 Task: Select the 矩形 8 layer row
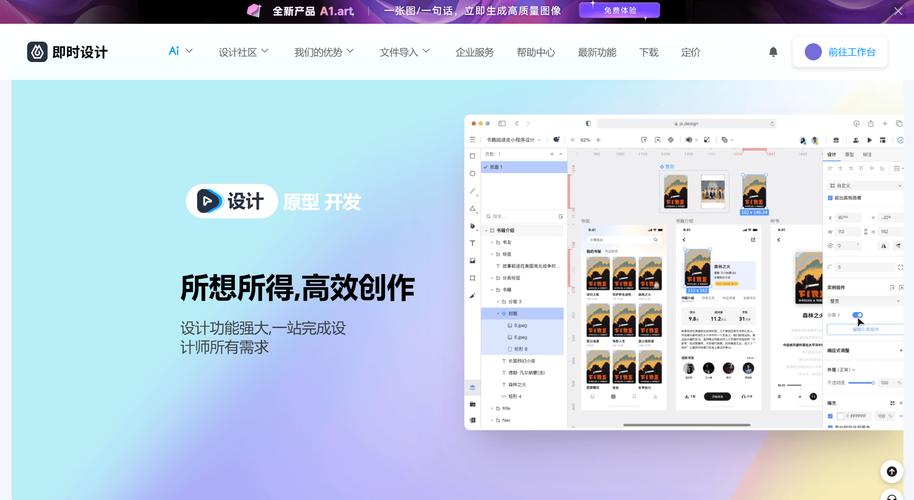[522, 348]
